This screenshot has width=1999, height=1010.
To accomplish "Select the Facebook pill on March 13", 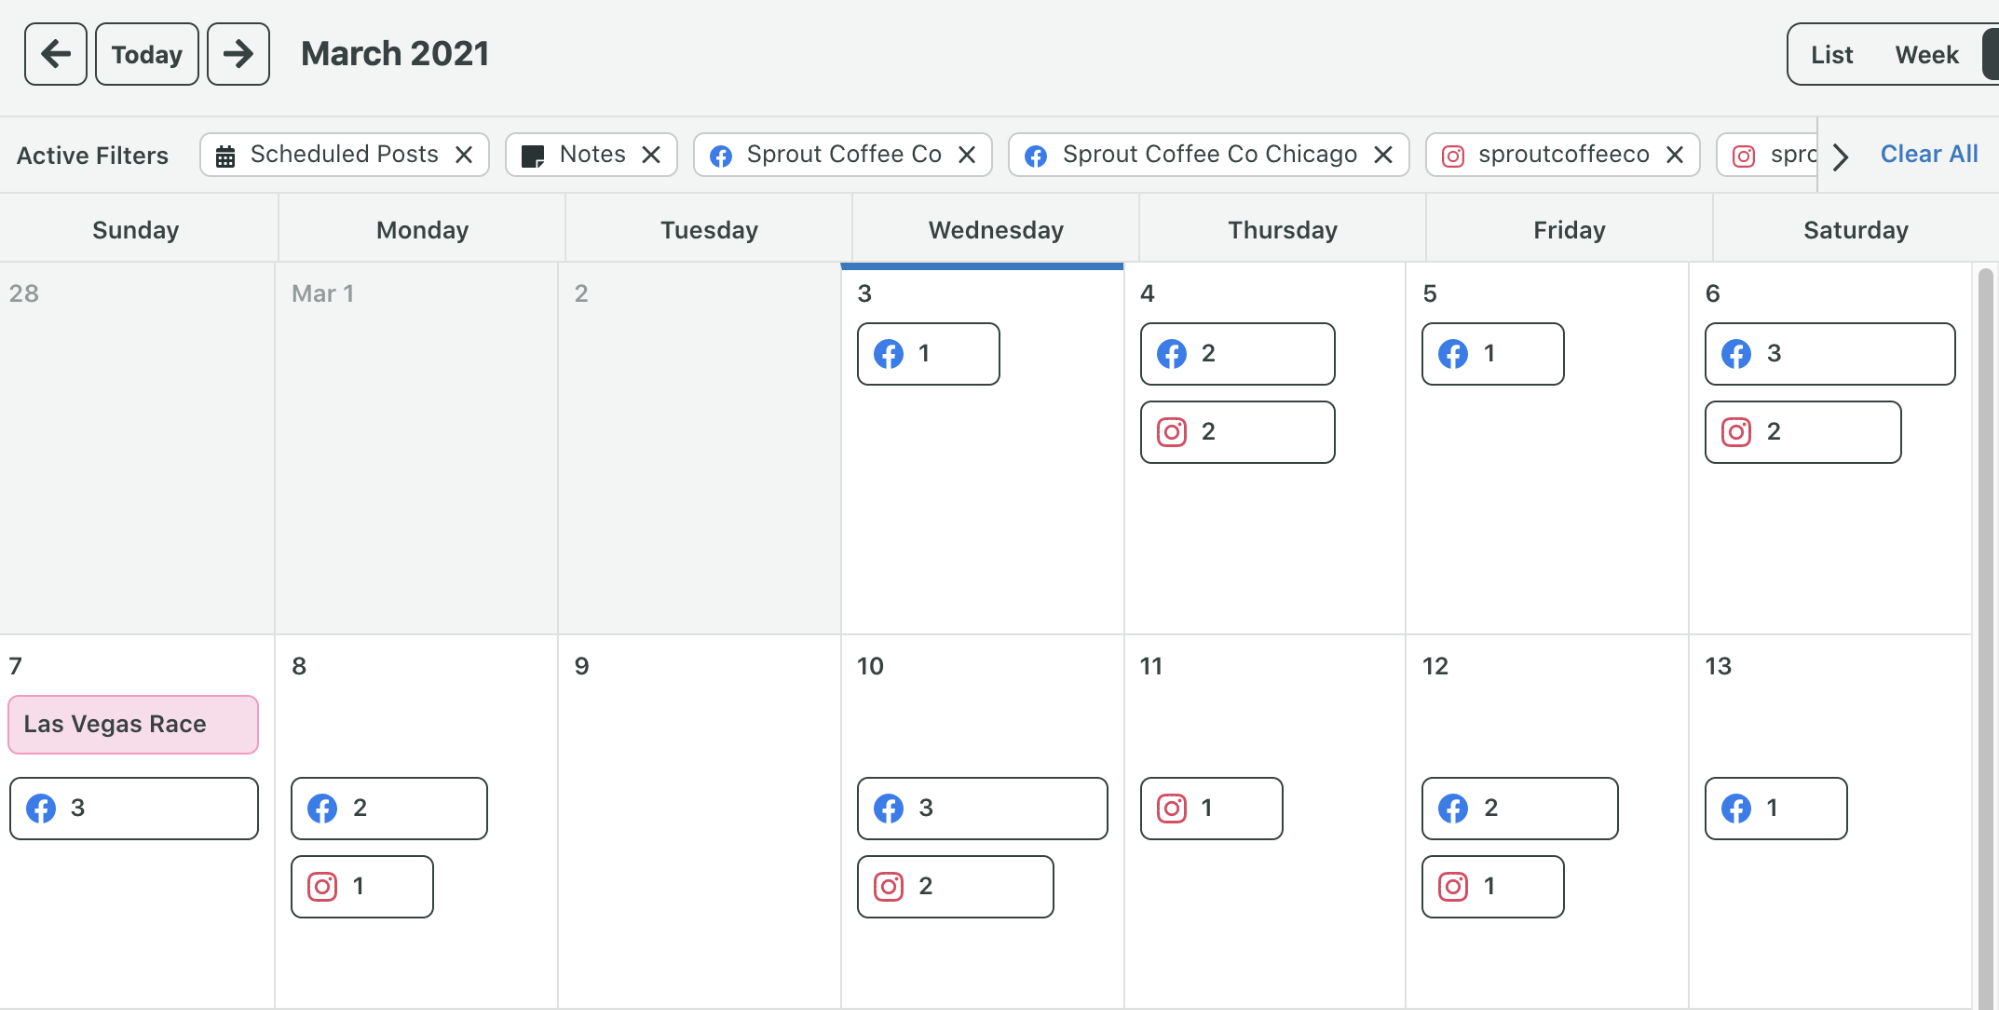I will pyautogui.click(x=1776, y=808).
